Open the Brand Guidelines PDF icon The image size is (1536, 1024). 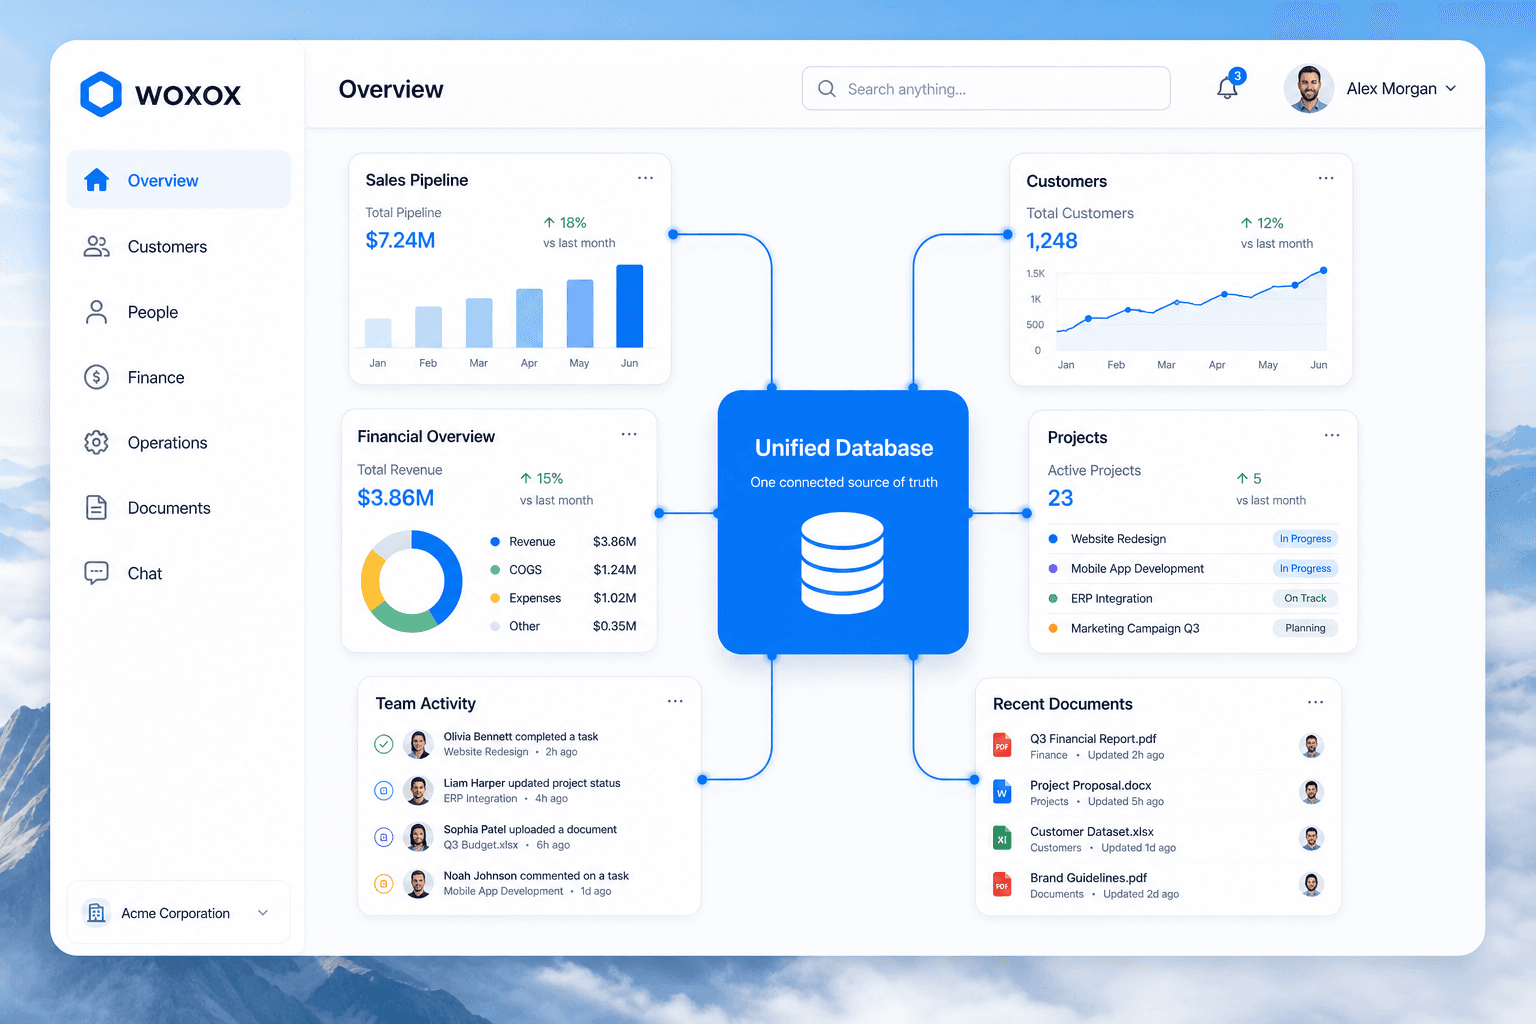tap(1002, 884)
